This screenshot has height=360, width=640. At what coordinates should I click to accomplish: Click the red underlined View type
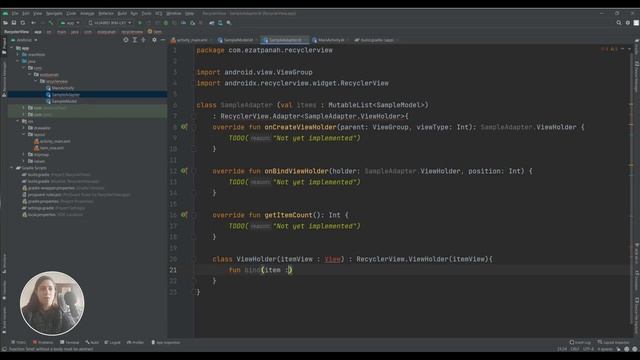pos(332,259)
